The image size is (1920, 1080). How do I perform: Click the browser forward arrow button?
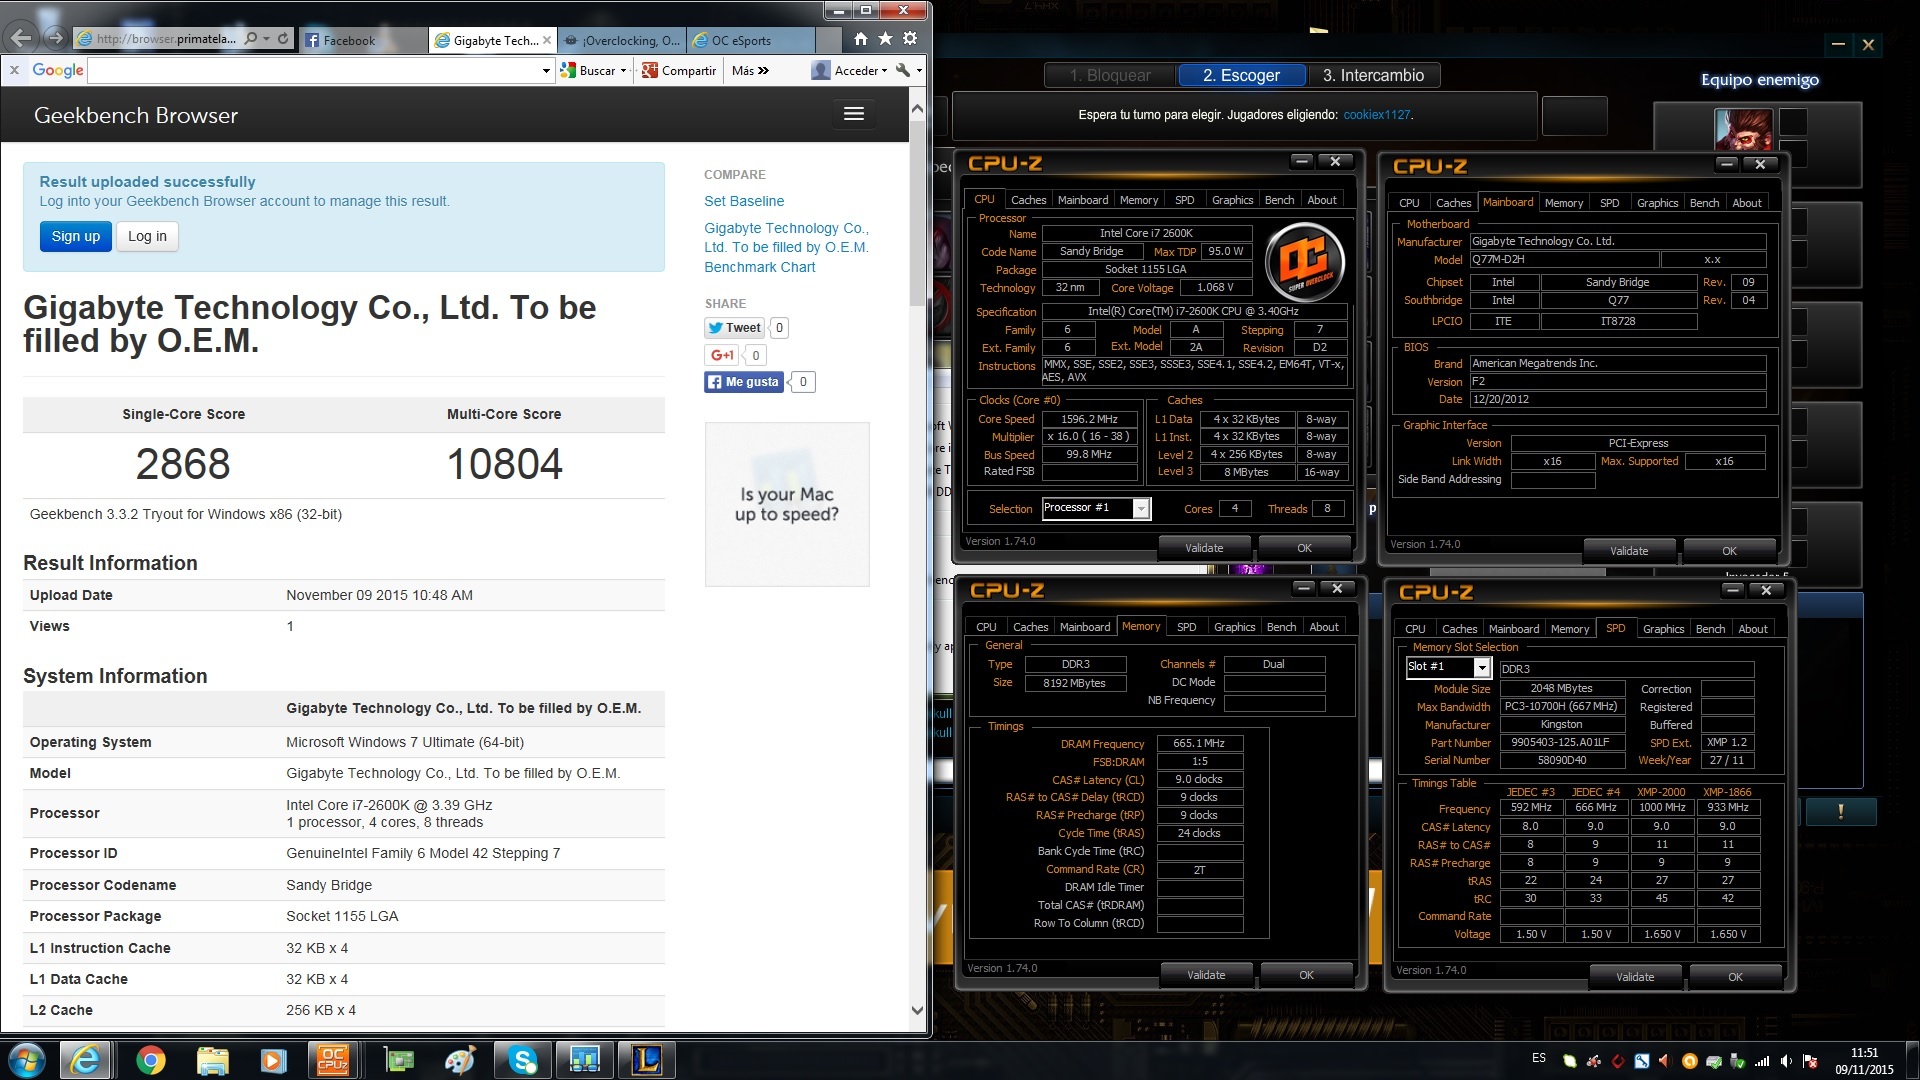pos(55,39)
